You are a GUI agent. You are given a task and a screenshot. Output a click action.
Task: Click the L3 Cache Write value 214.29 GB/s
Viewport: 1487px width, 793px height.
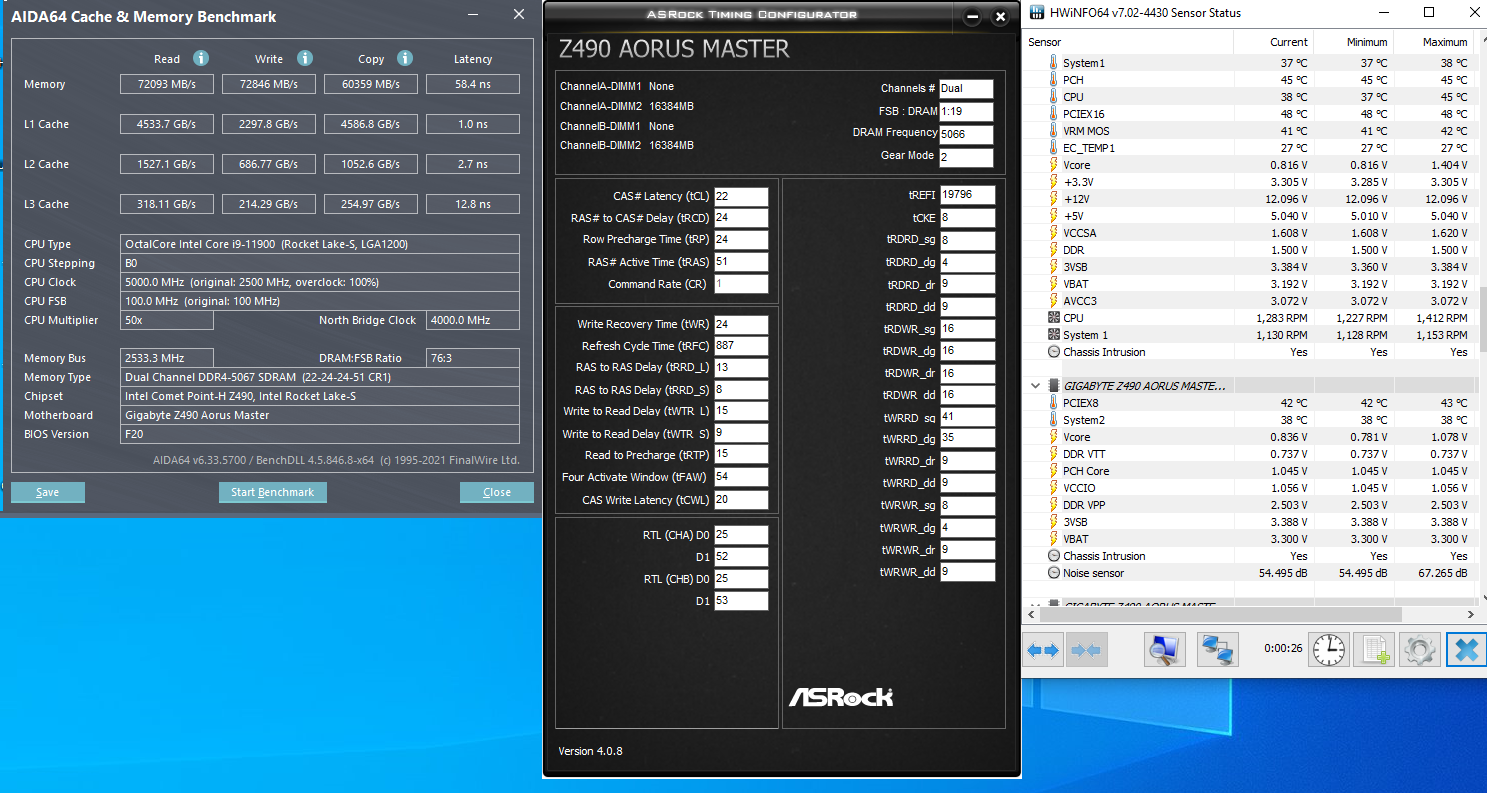click(x=269, y=204)
